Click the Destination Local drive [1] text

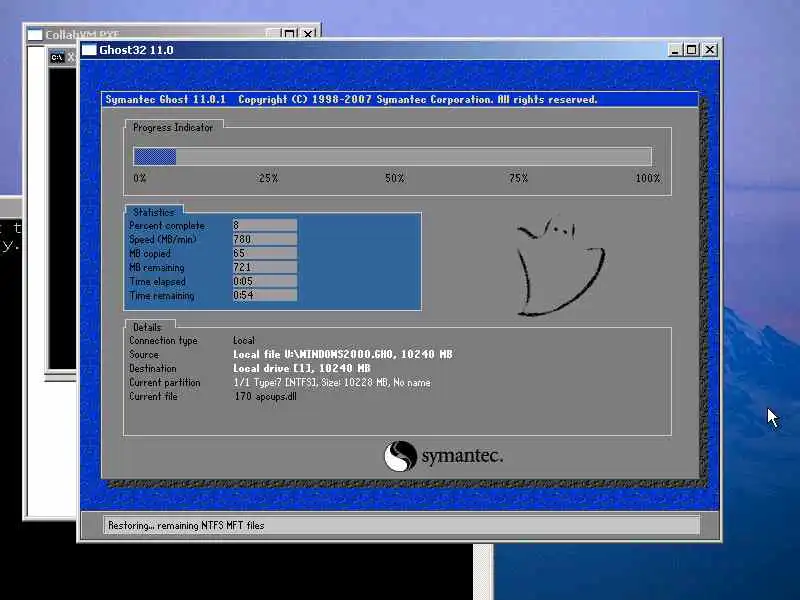[302, 368]
